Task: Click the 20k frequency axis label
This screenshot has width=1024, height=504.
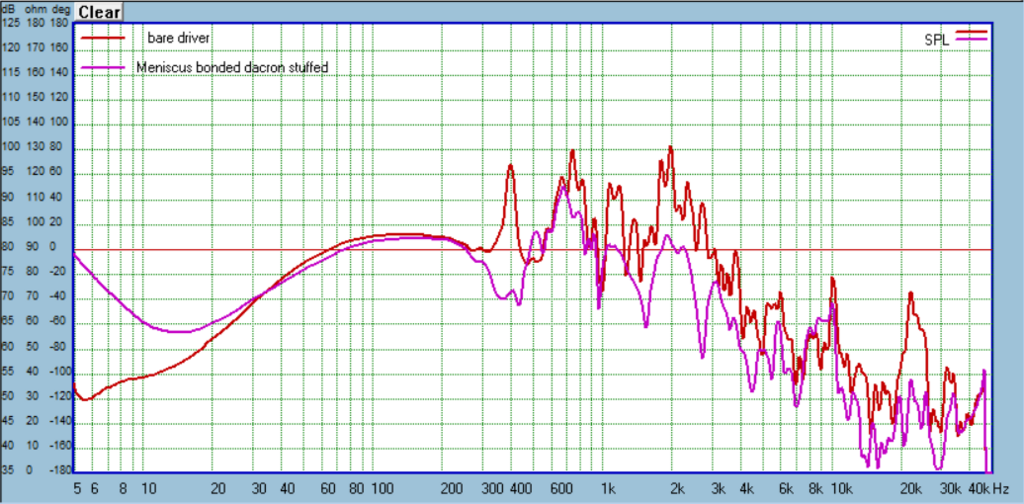Action: 910,488
